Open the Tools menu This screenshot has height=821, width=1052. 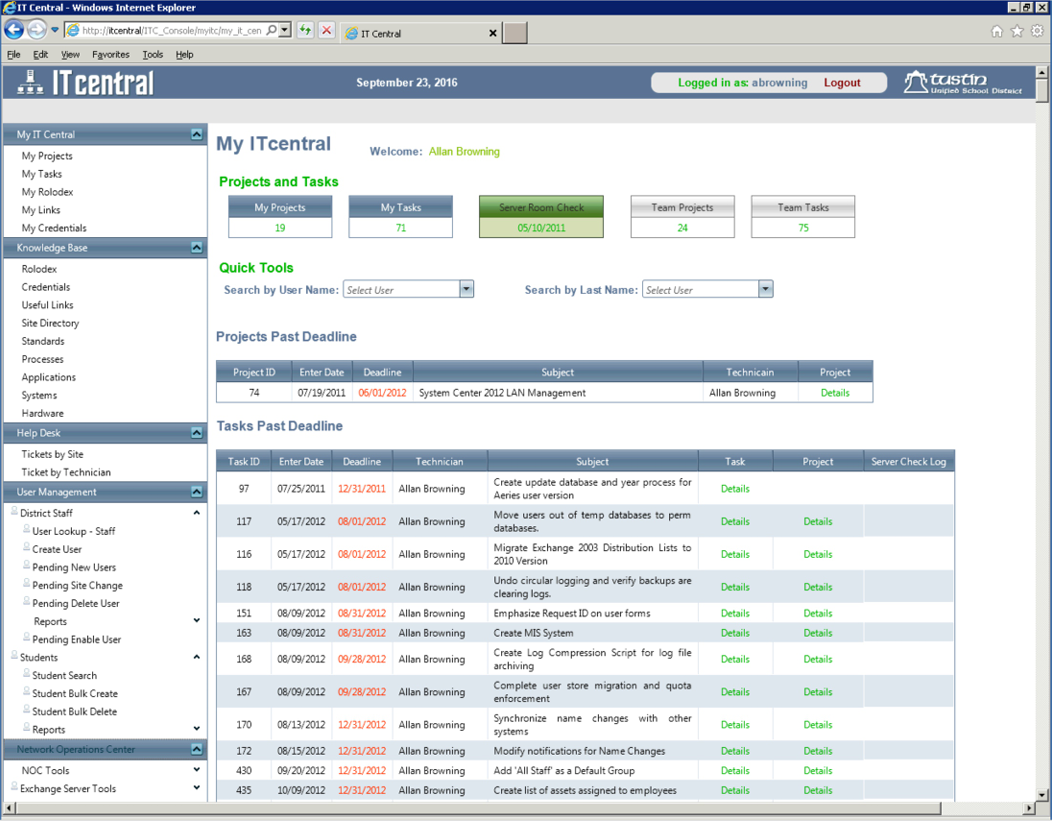tap(152, 54)
